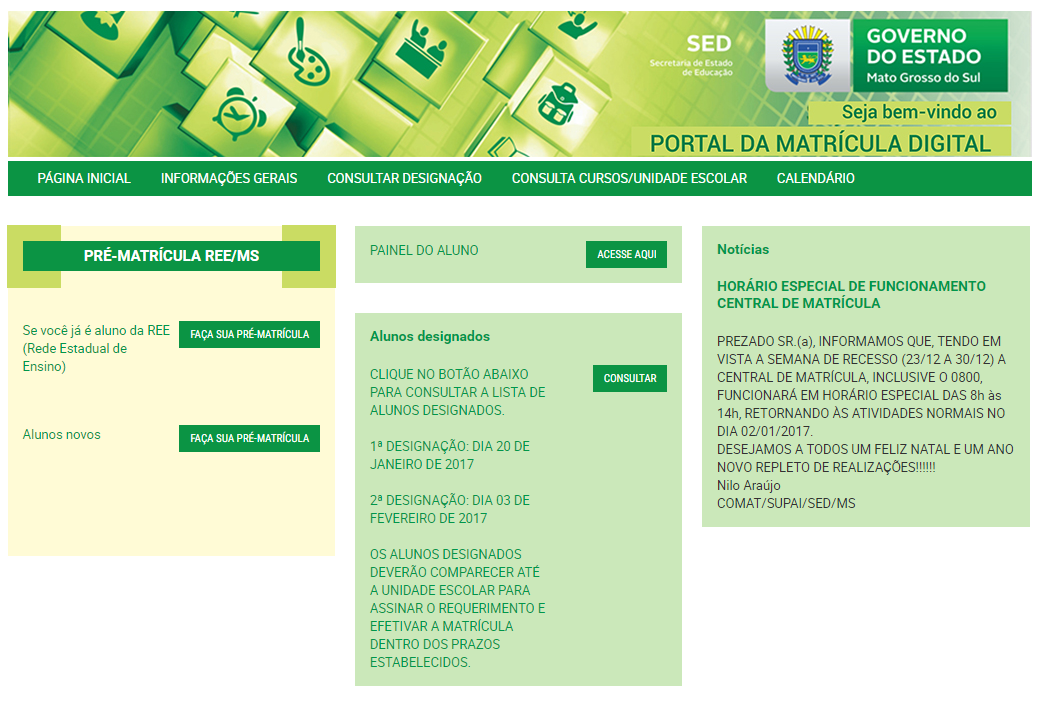The width and height of the screenshot is (1047, 703).
Task: Click the PORTAL DA MATRÍCULA DIGITAL title
Action: (x=821, y=144)
